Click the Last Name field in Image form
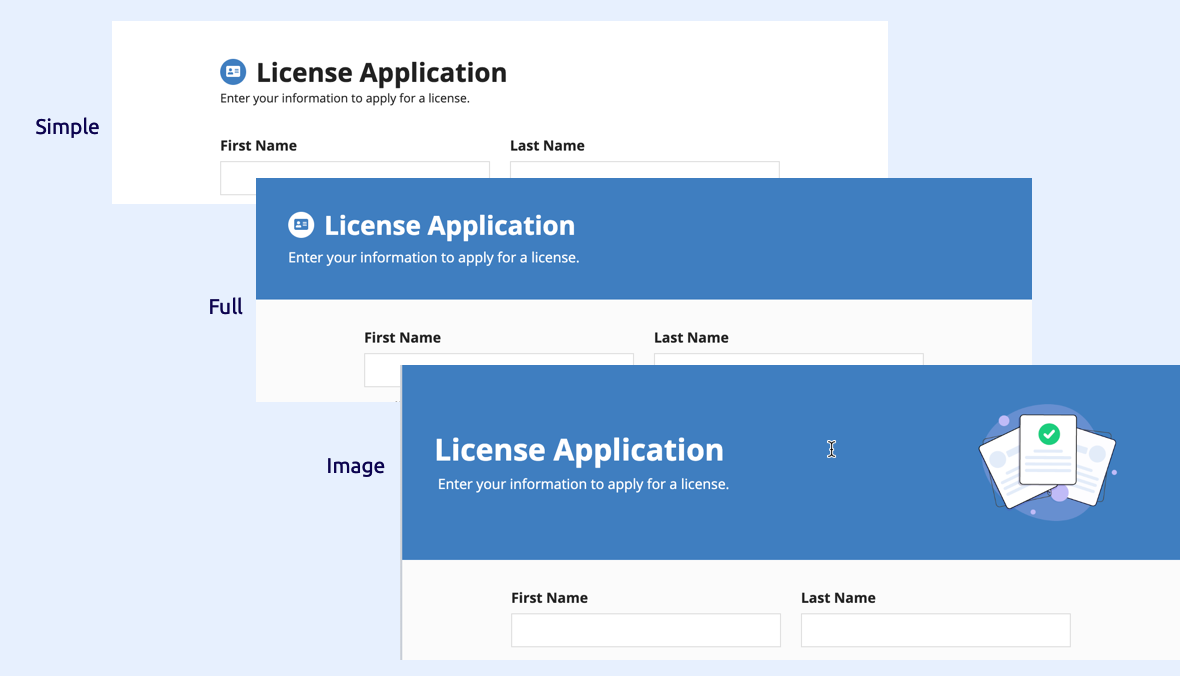The width and height of the screenshot is (1180, 676). [x=935, y=630]
